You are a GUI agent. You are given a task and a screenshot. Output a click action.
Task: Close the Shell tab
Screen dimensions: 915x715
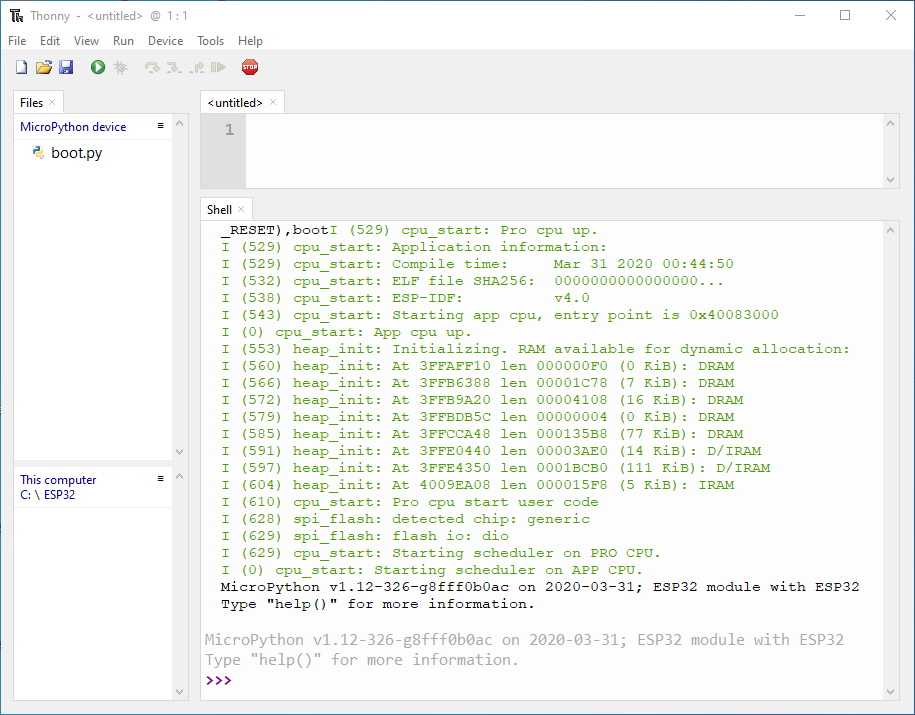[x=240, y=209]
